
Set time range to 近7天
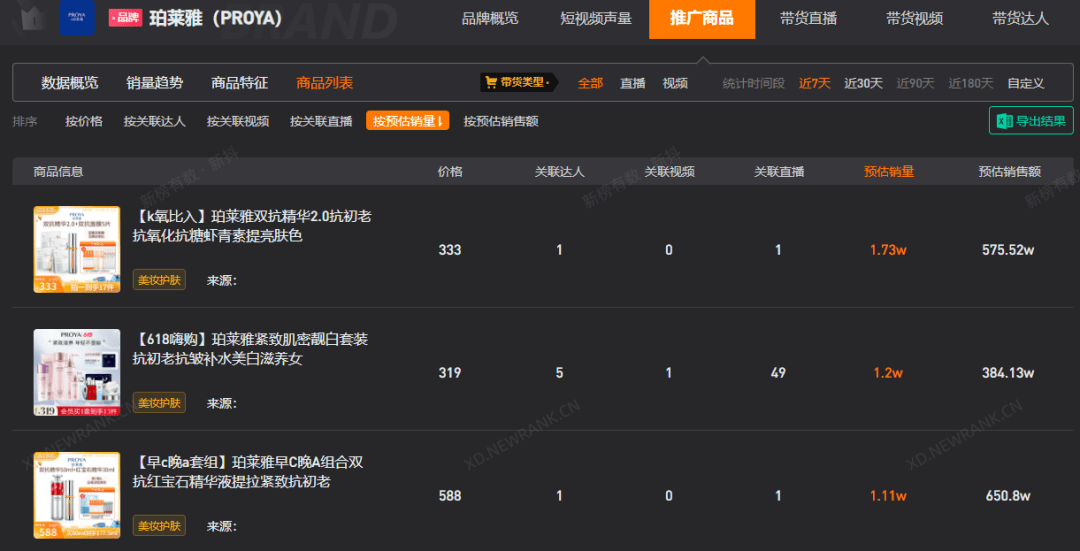(x=815, y=83)
